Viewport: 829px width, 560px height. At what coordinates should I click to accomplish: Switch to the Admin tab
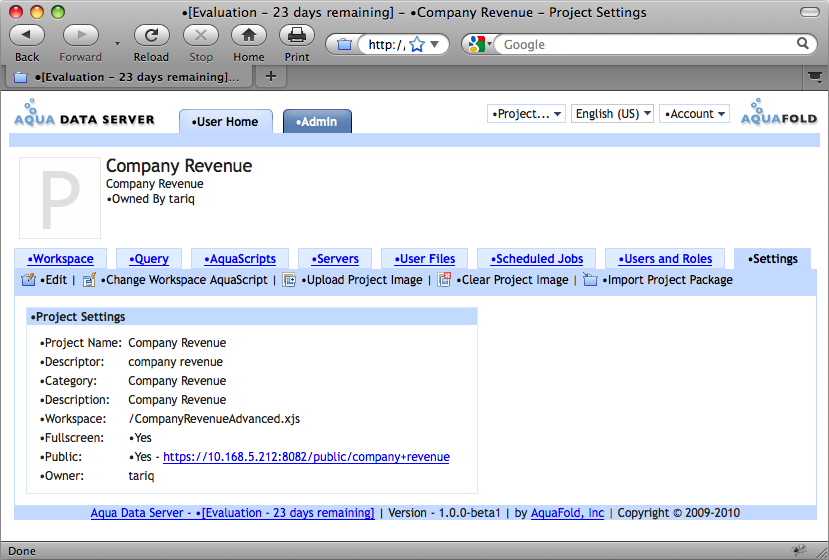(317, 122)
